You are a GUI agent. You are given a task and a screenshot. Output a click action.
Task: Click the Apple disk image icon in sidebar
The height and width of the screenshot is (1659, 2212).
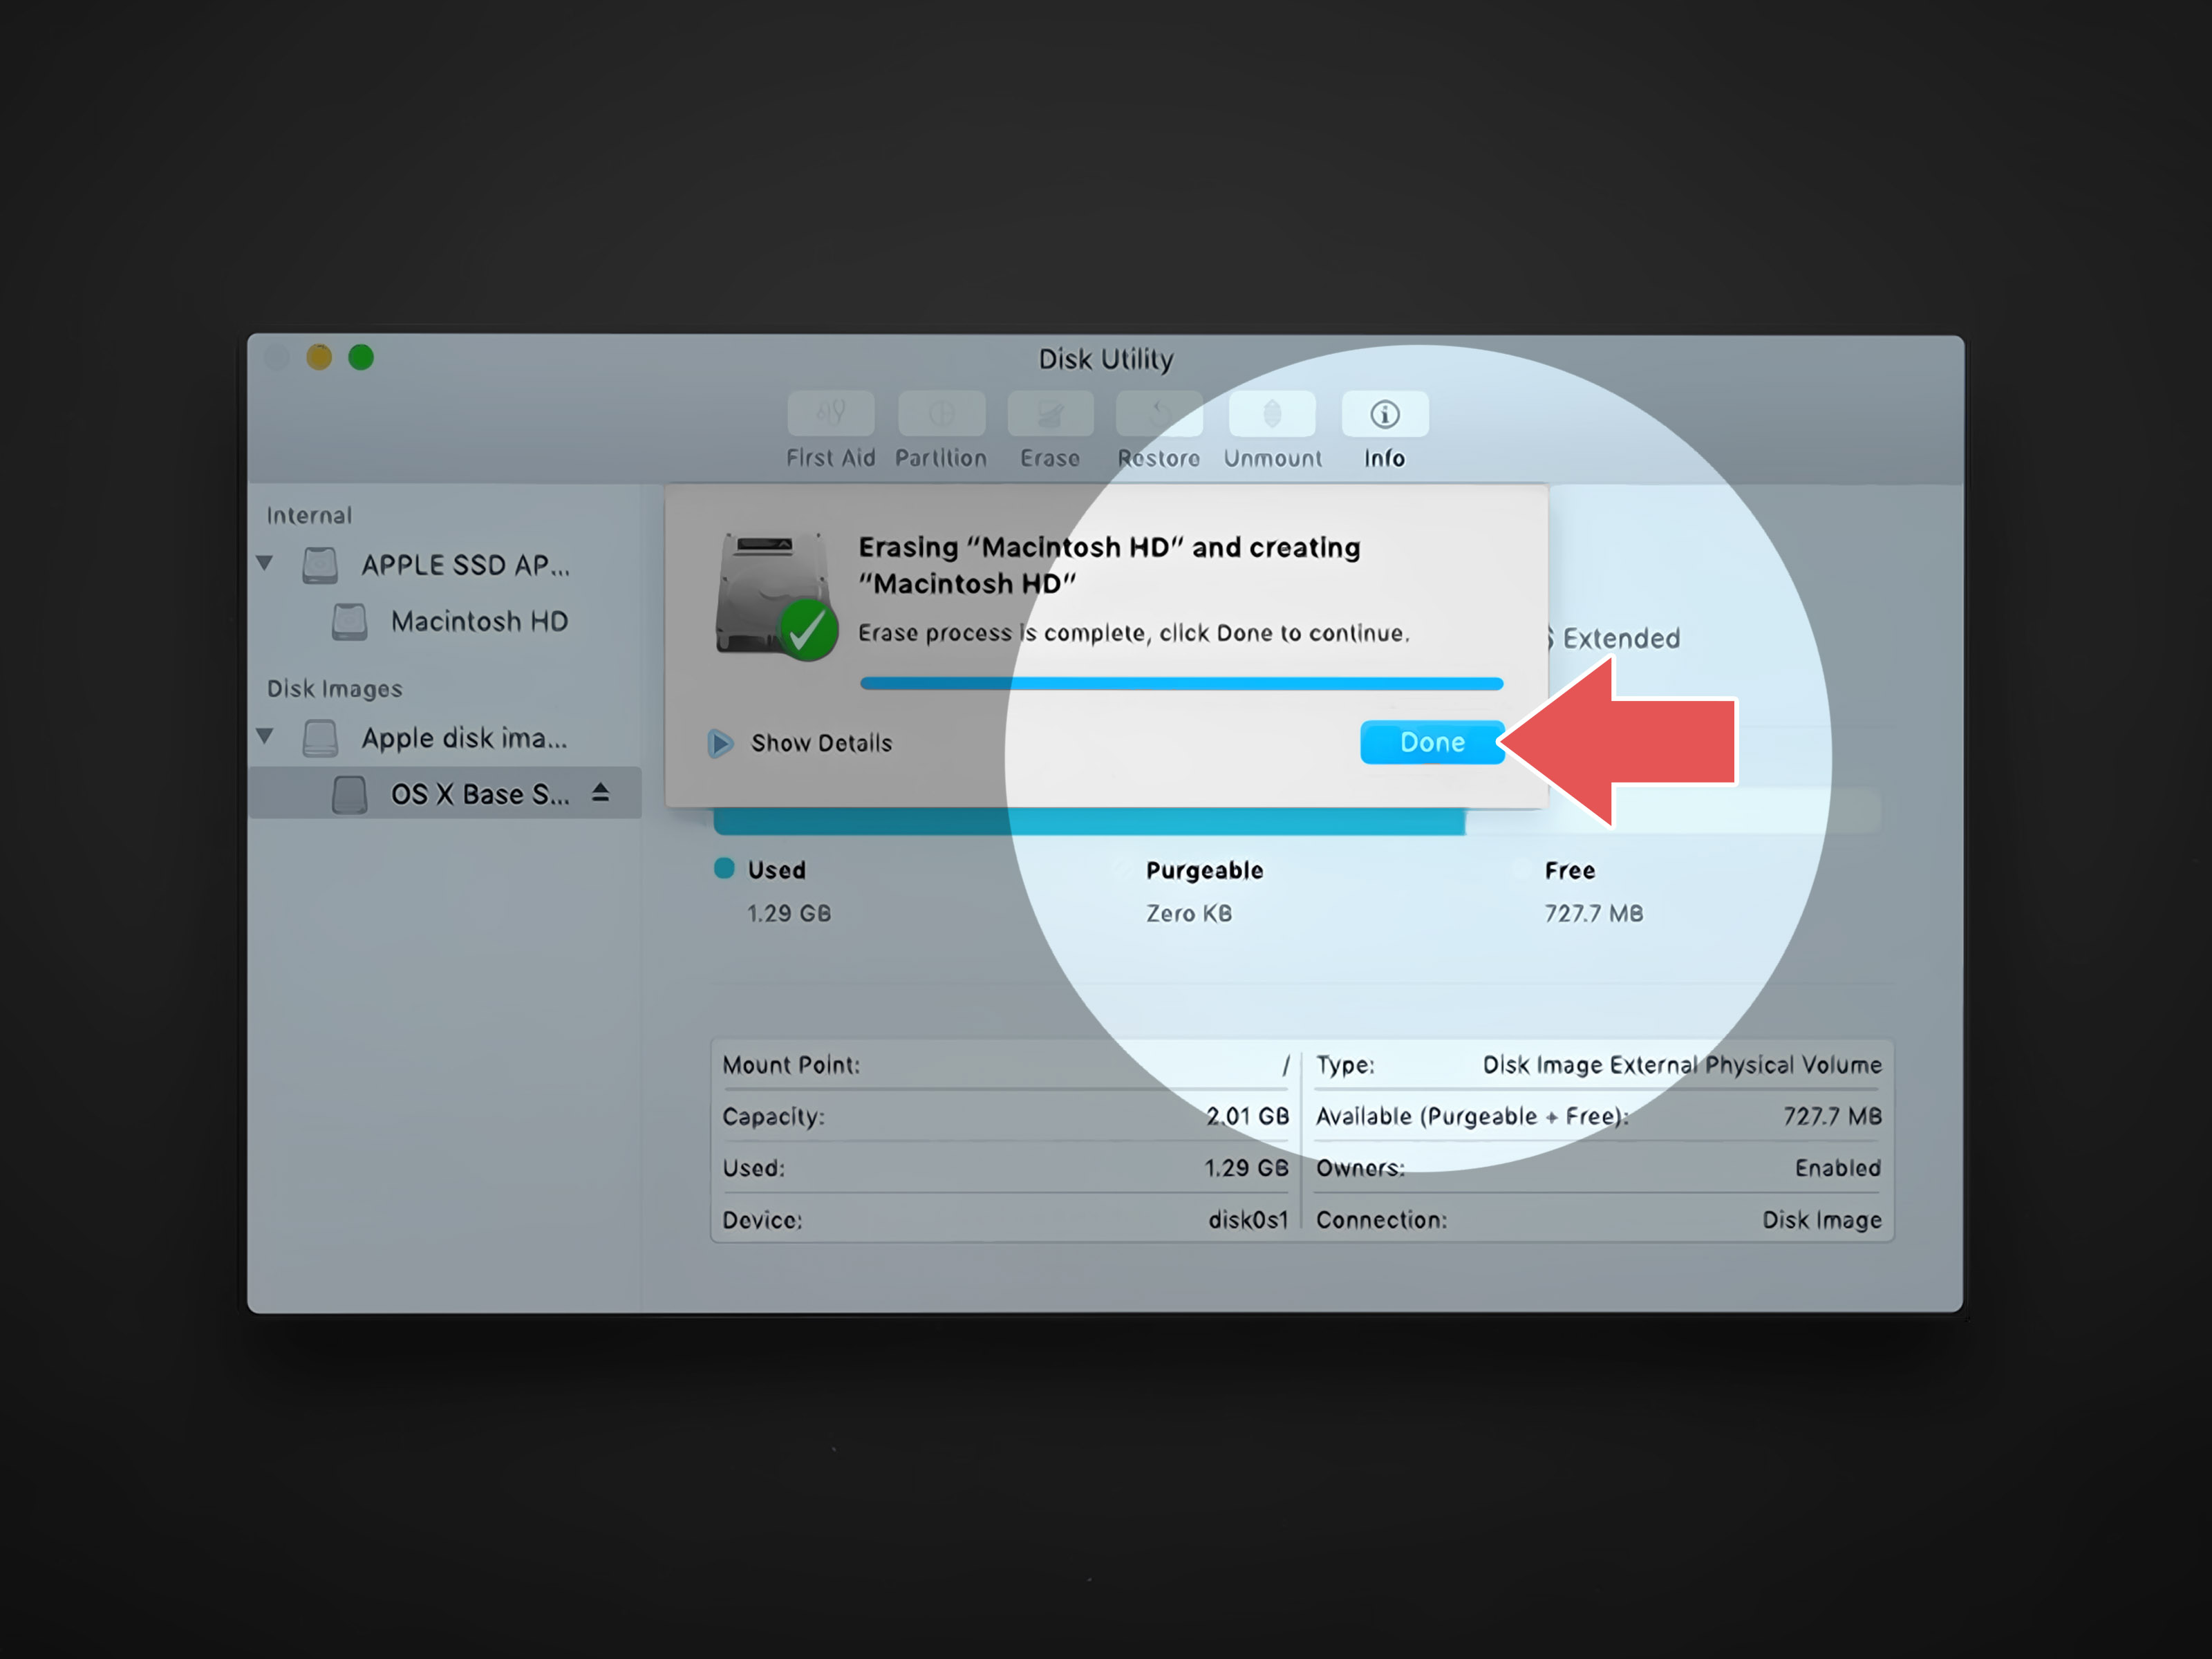(x=320, y=738)
